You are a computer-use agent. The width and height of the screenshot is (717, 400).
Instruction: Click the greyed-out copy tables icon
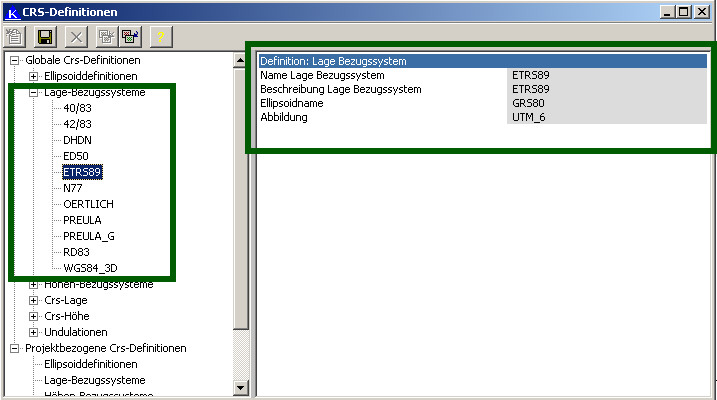pos(107,37)
